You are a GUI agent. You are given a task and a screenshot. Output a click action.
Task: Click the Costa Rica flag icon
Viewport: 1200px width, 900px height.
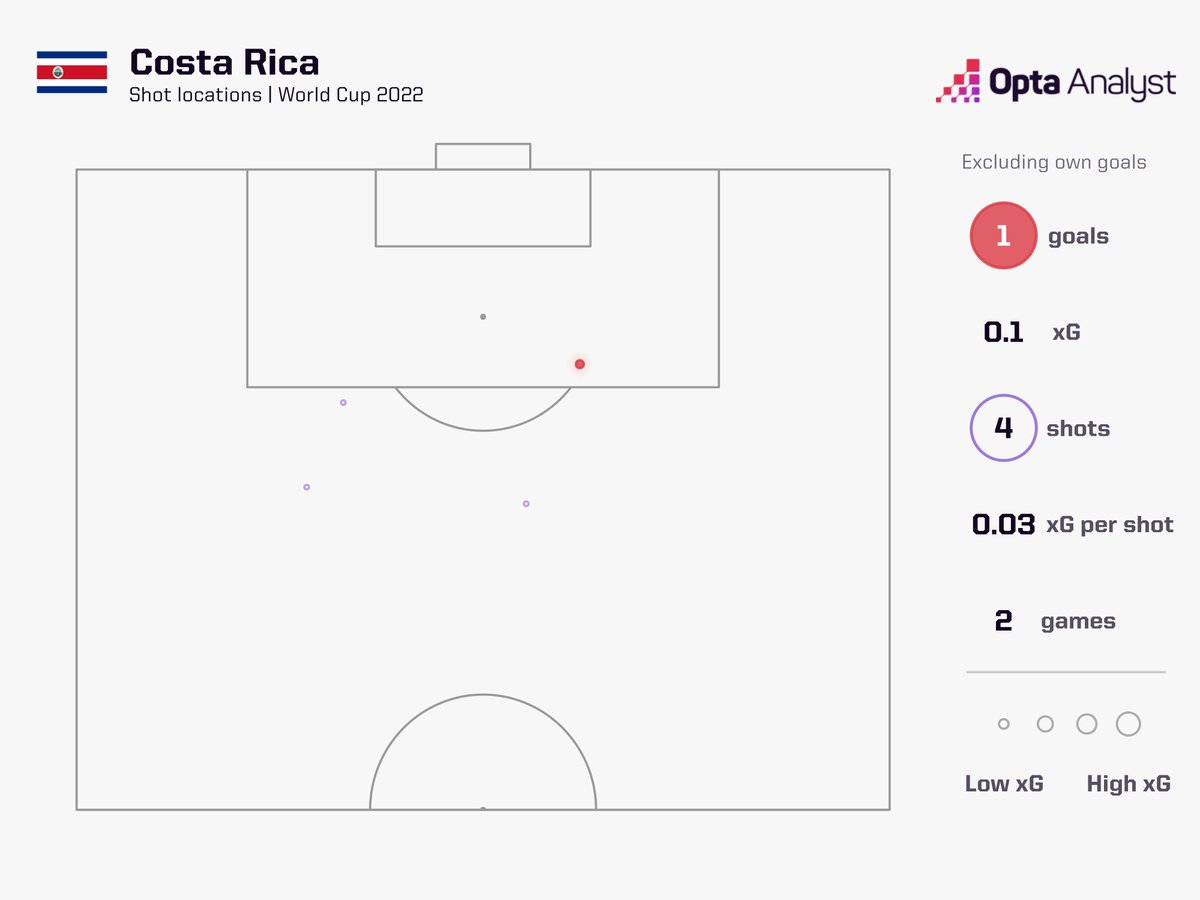coord(72,73)
